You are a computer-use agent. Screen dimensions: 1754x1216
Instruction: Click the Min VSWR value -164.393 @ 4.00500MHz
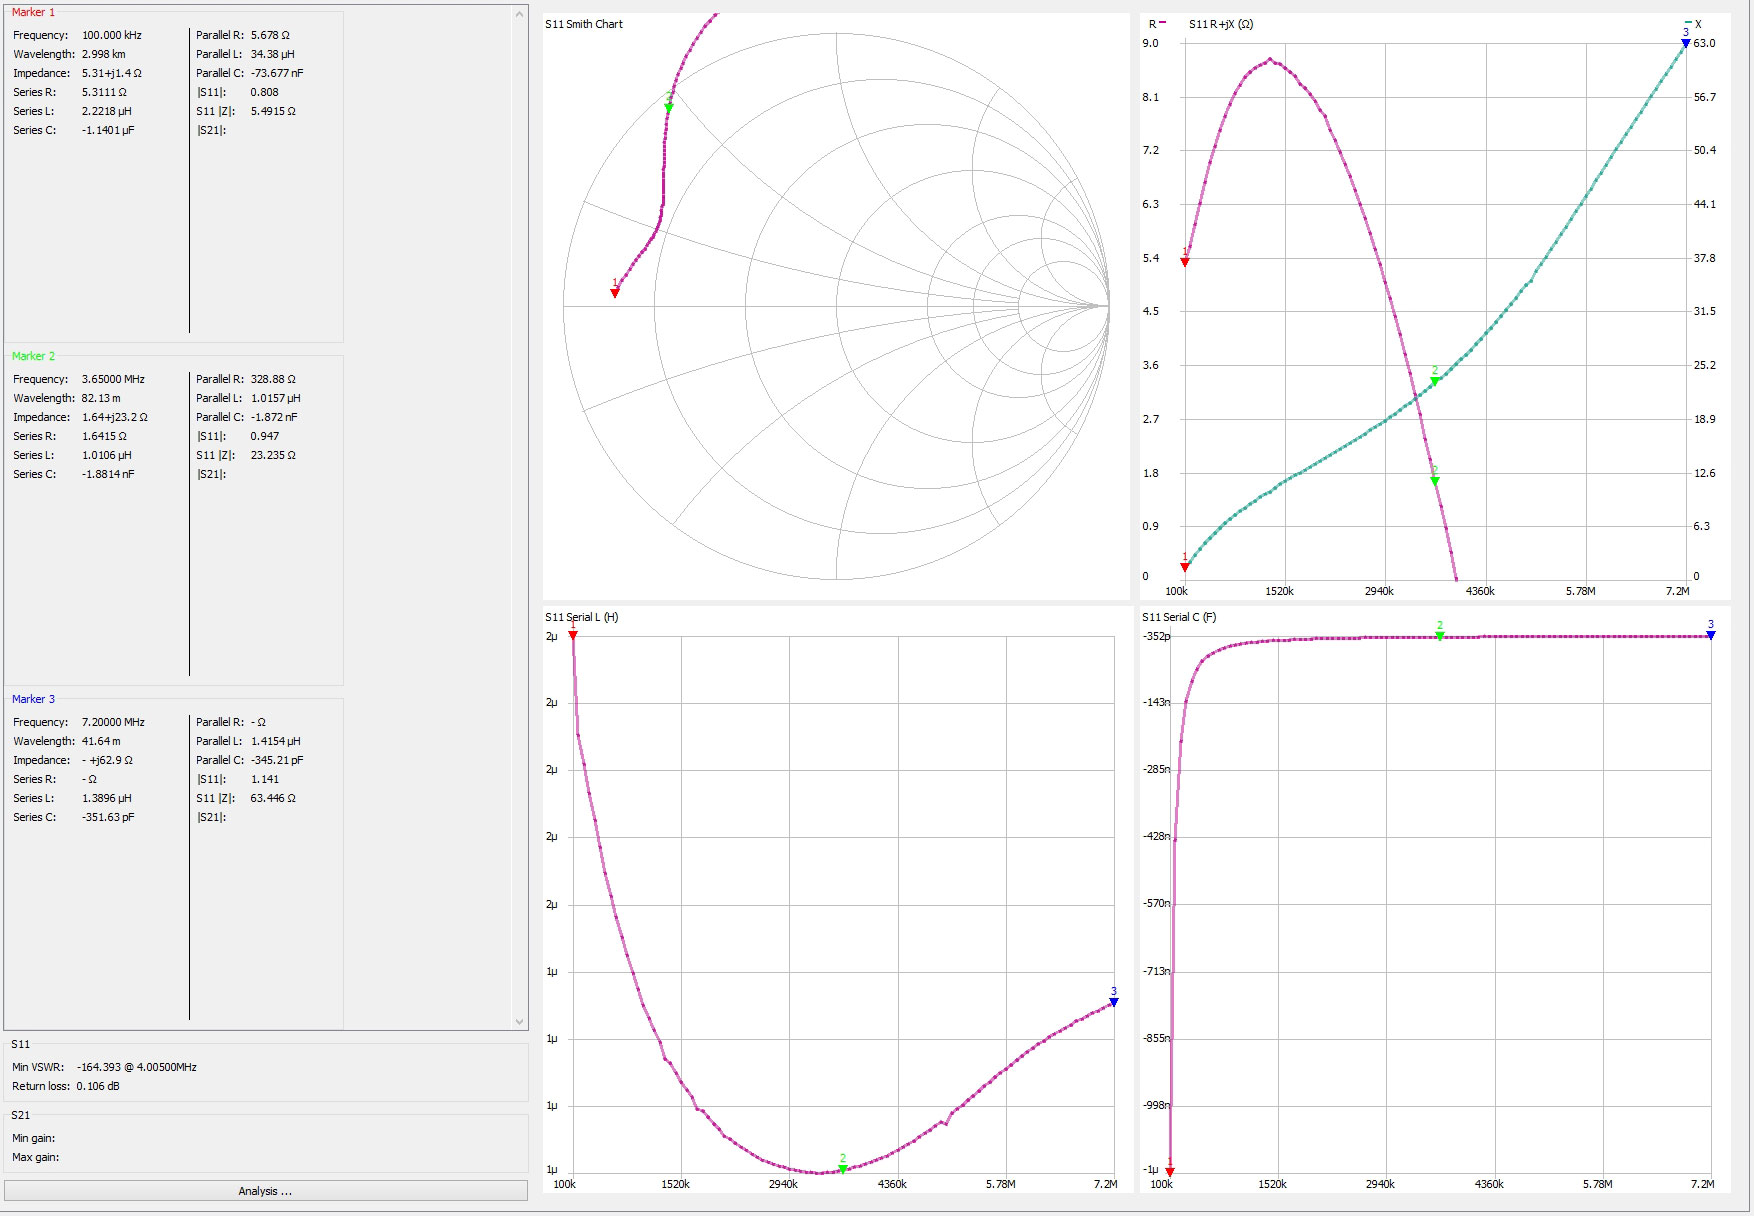(x=136, y=1067)
